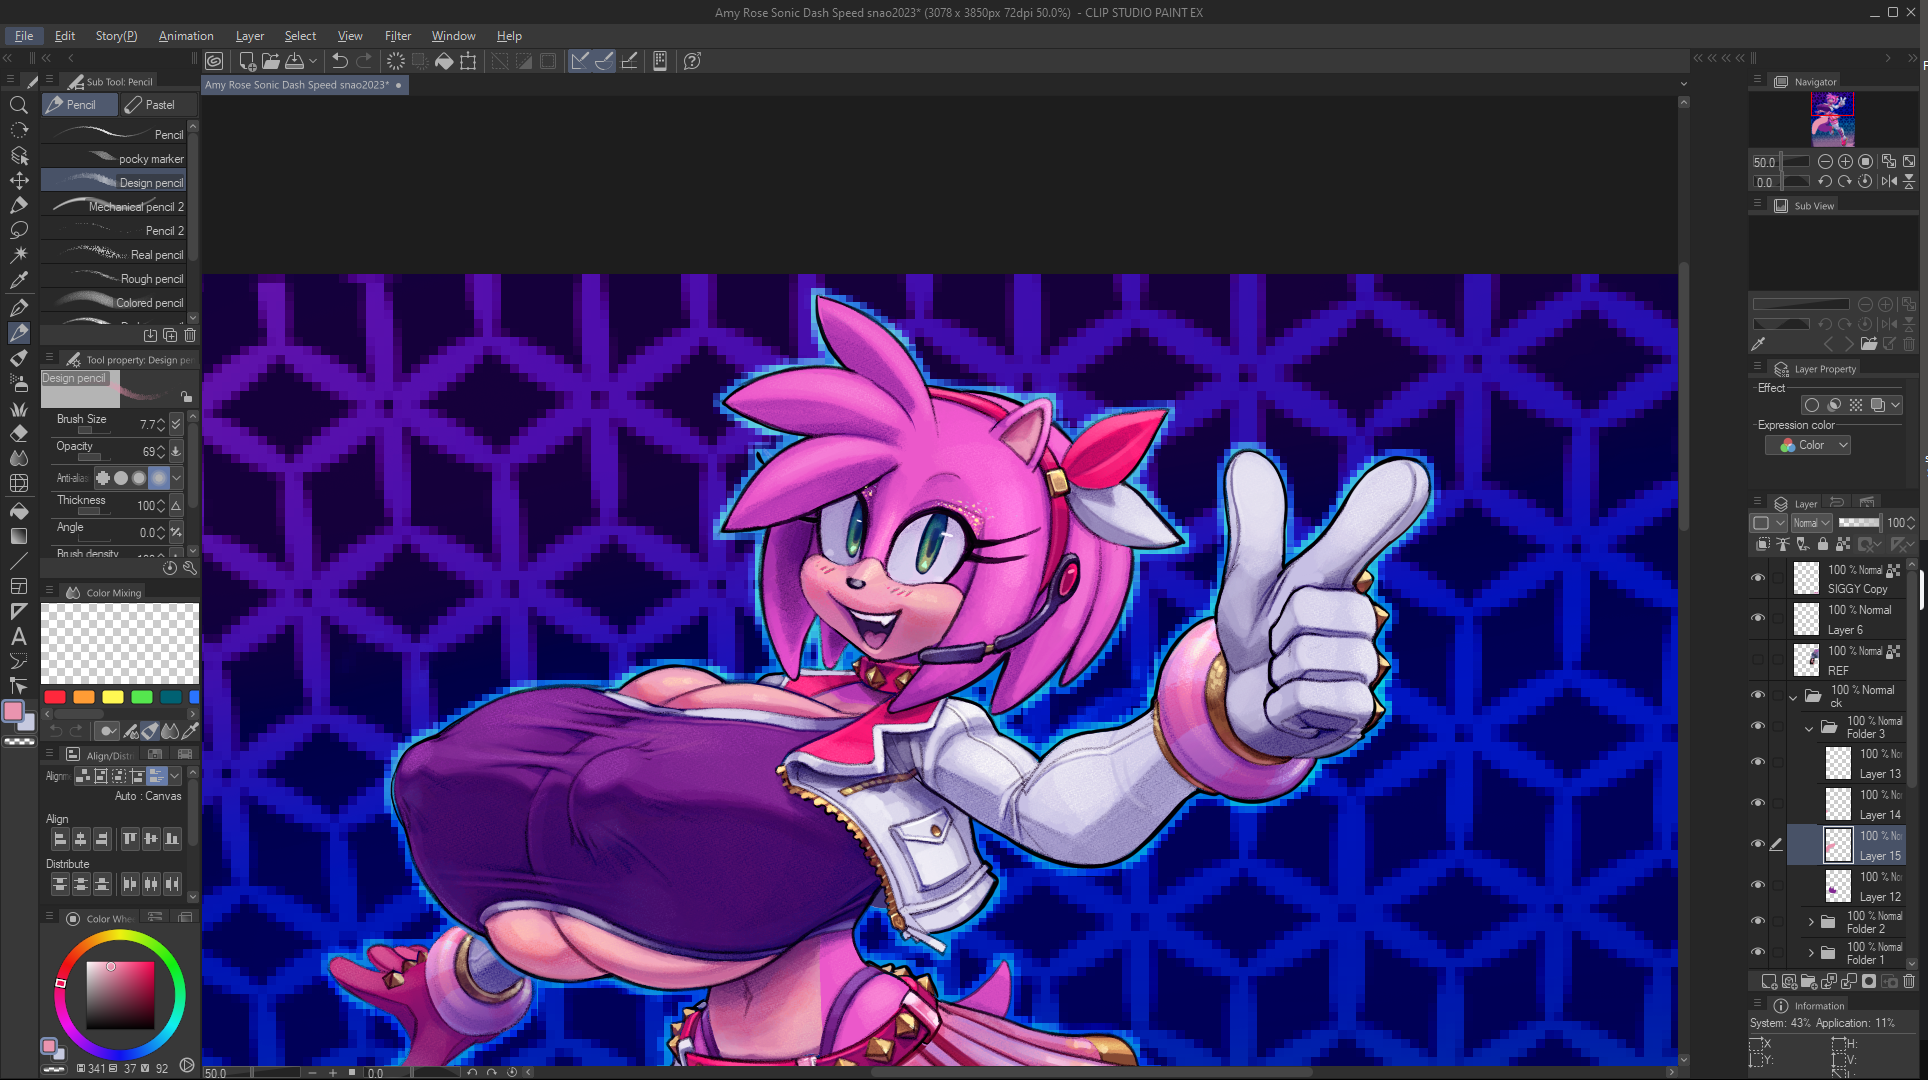The width and height of the screenshot is (1928, 1080).
Task: Choose the Rough pencil brush
Action: tap(114, 279)
